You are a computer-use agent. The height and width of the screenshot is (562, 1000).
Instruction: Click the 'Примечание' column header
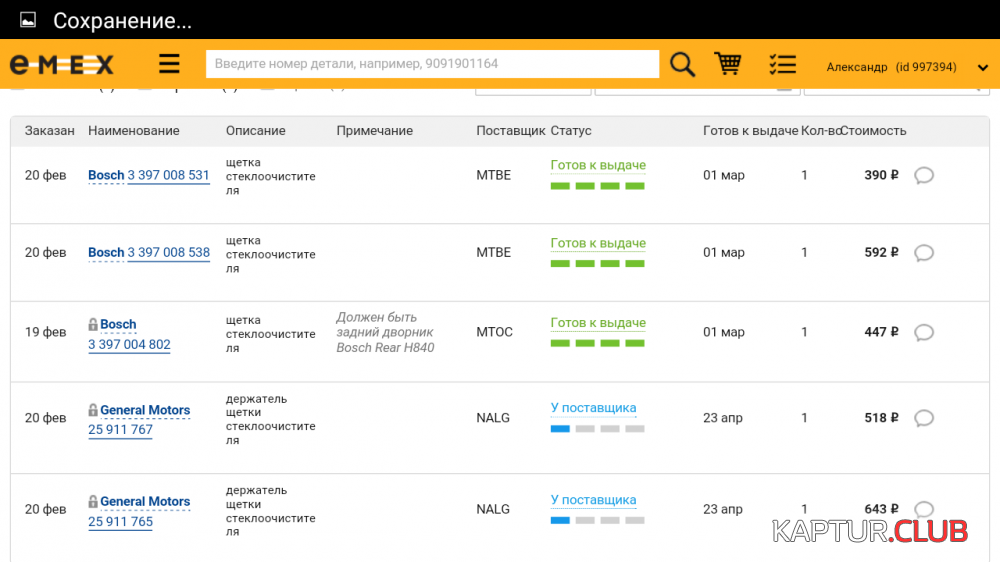pyautogui.click(x=374, y=131)
